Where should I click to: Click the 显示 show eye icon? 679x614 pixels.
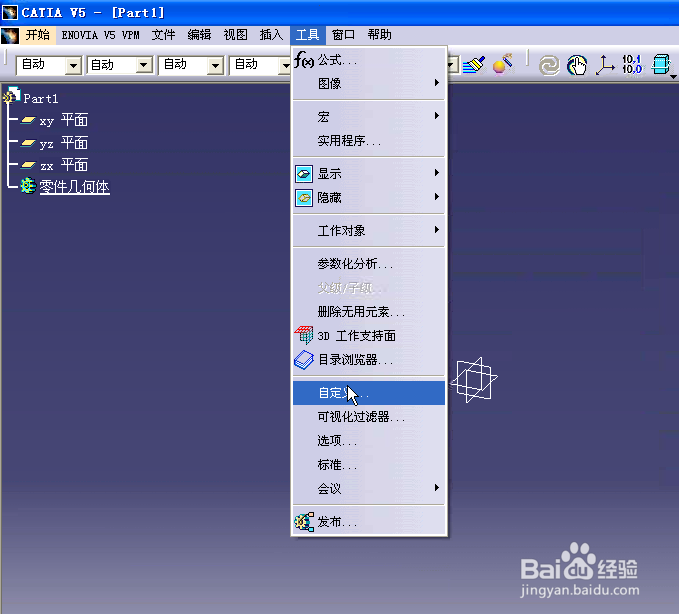[304, 174]
